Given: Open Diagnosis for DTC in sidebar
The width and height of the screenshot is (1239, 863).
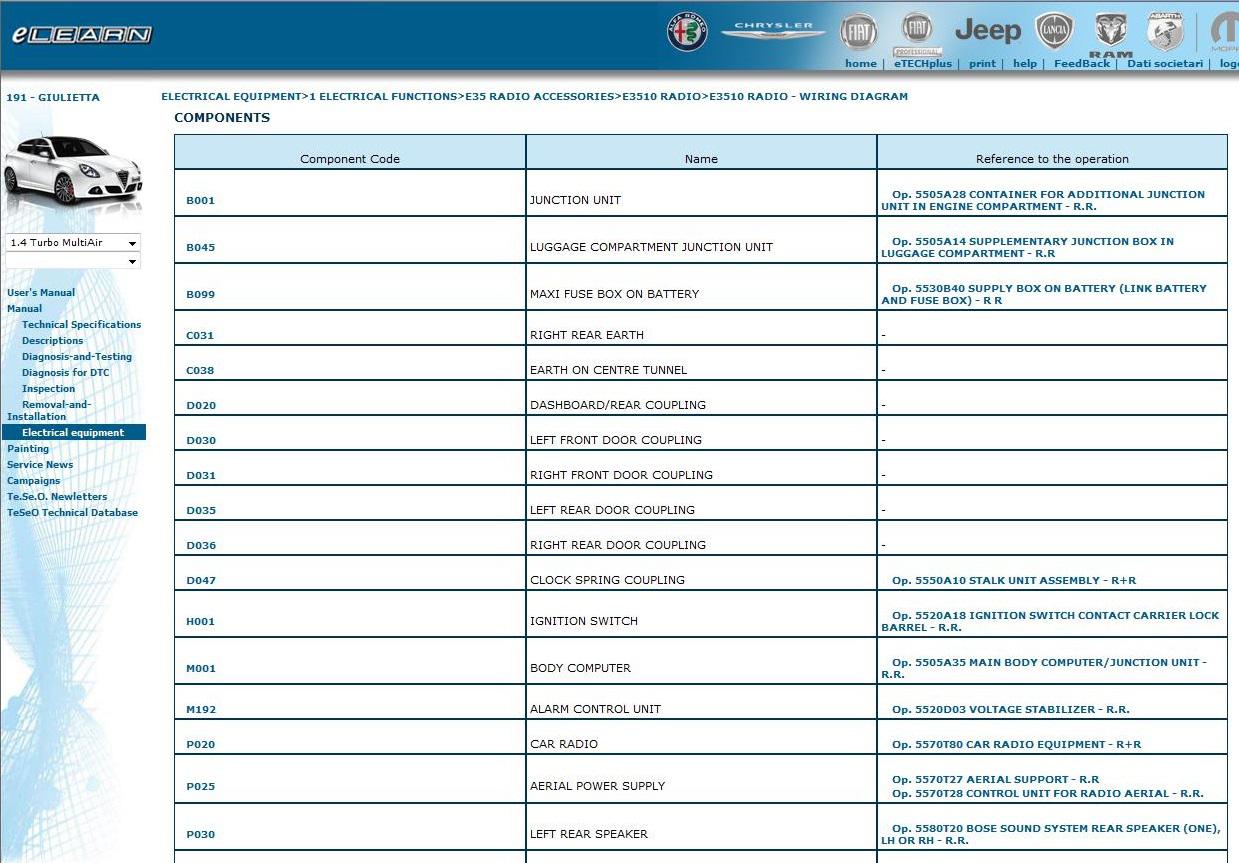Looking at the screenshot, I should 66,373.
